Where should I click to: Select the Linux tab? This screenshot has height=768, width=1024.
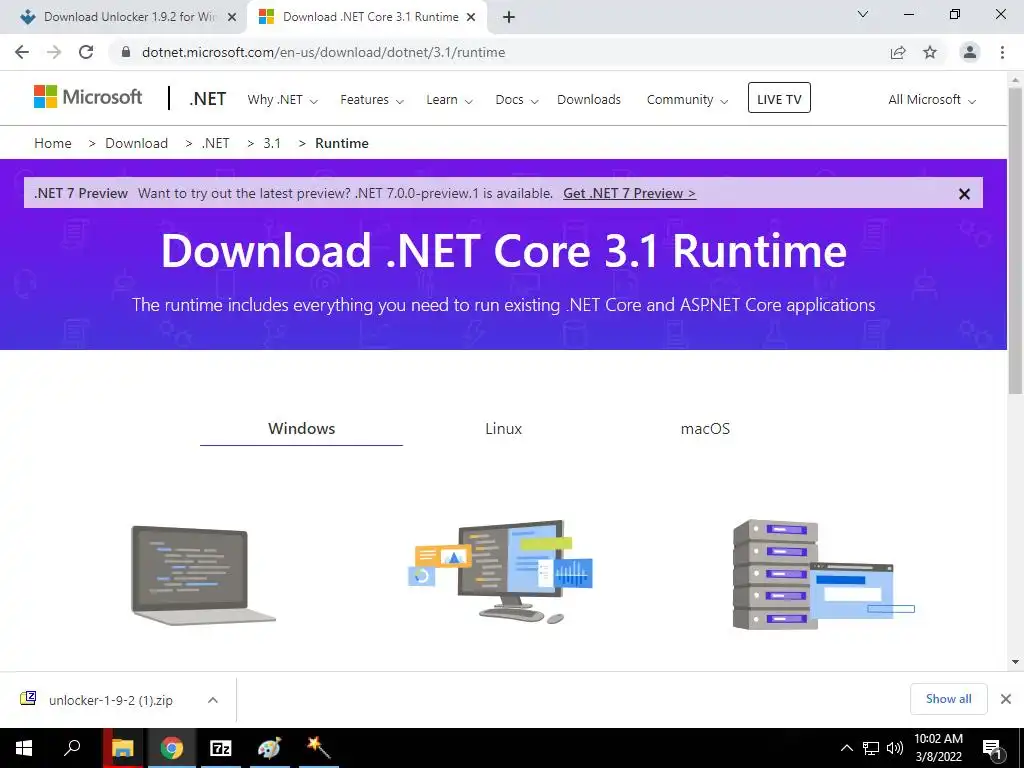[x=504, y=429]
